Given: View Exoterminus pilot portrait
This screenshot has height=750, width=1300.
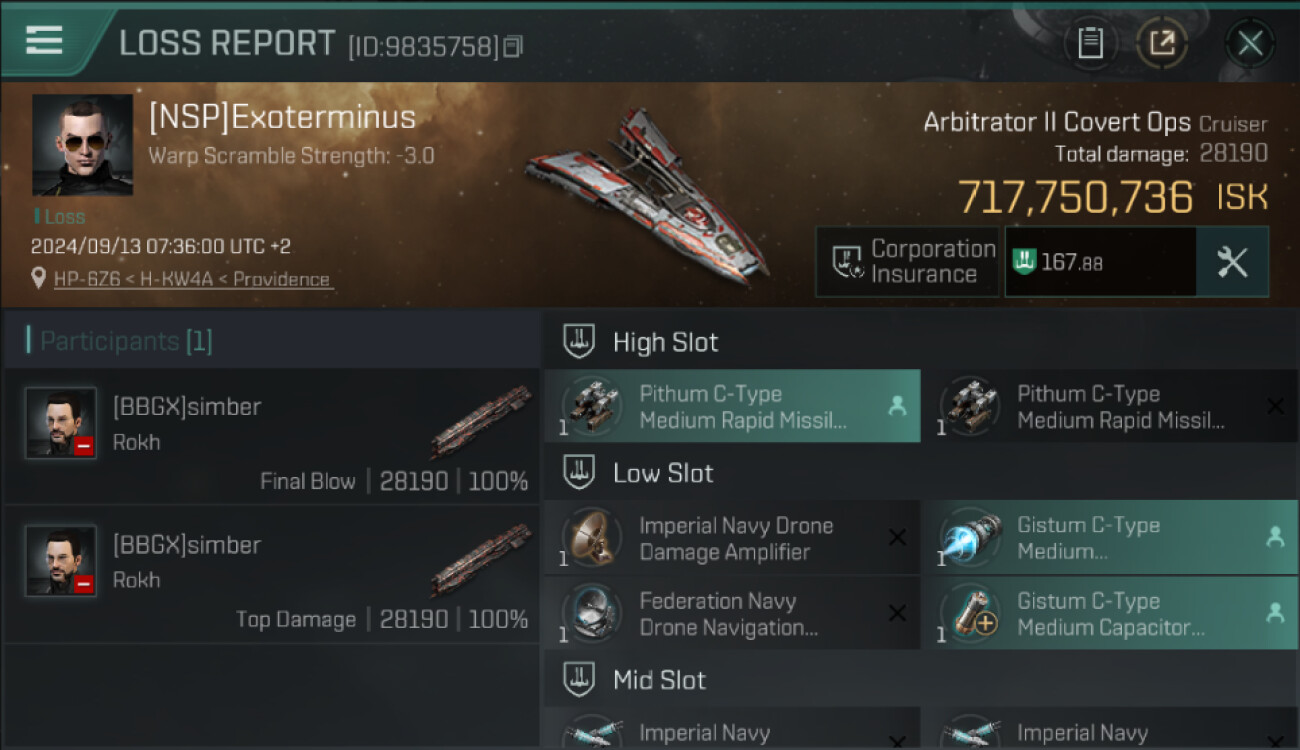Looking at the screenshot, I should pyautogui.click(x=82, y=145).
